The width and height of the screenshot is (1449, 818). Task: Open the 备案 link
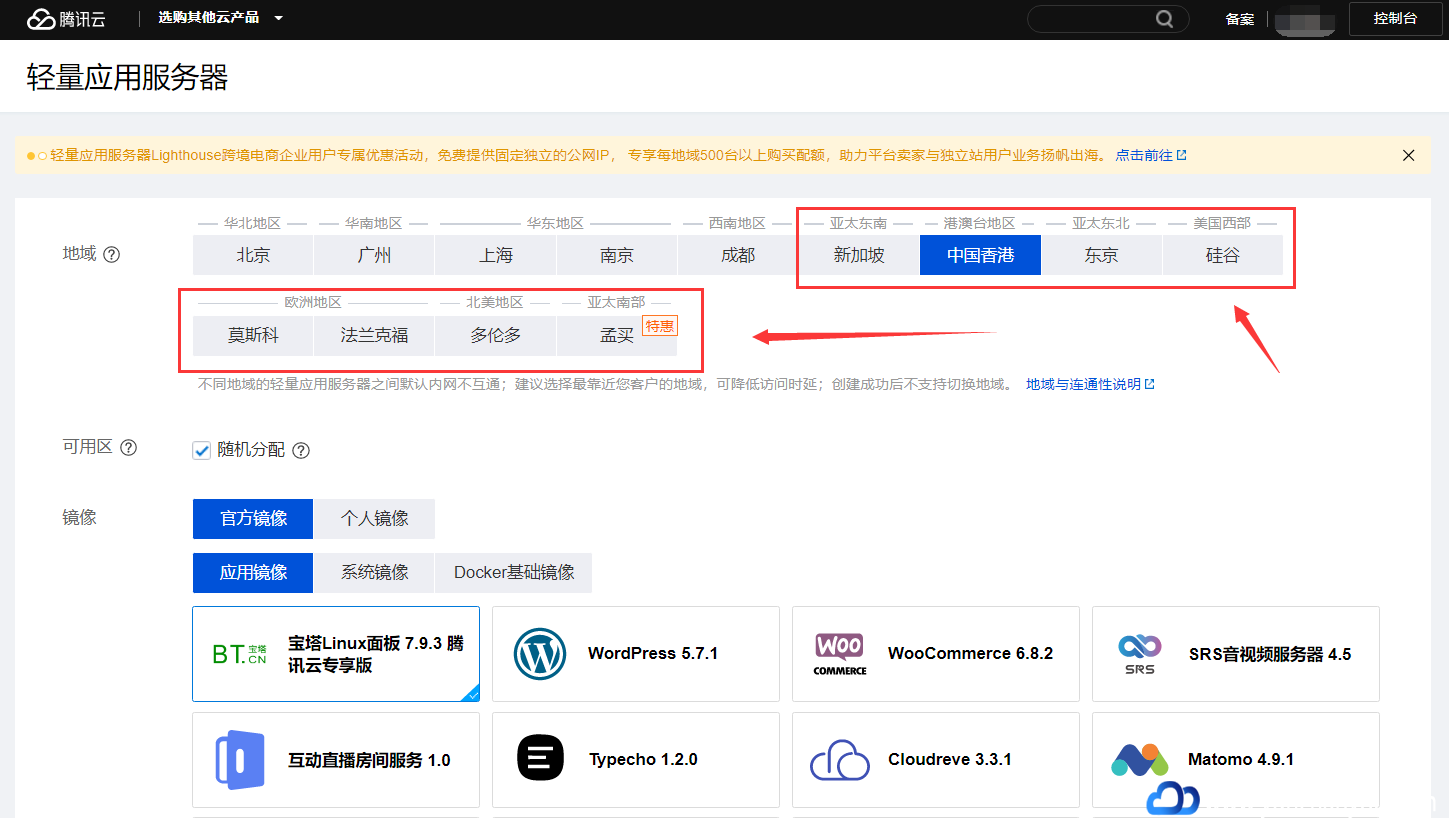tap(1240, 19)
